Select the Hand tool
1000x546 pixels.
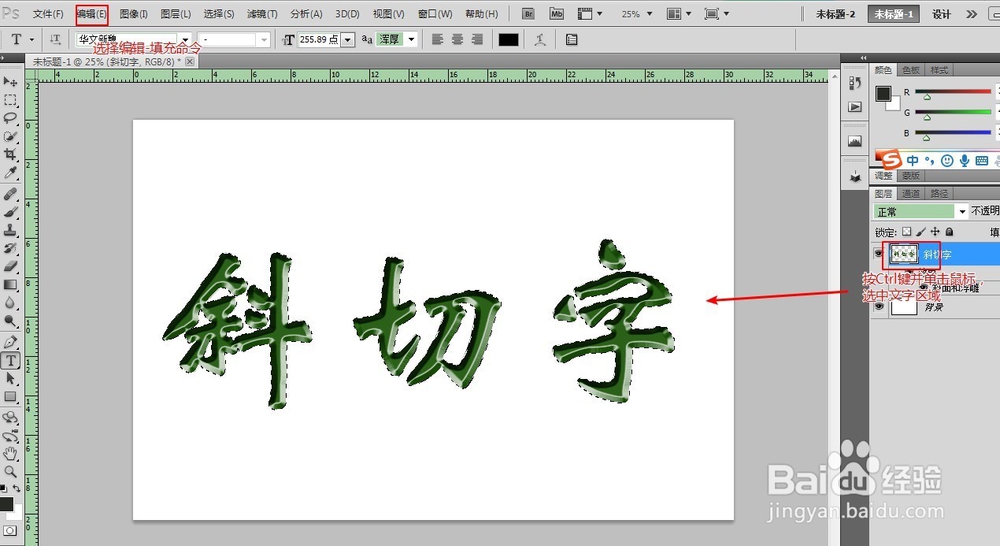(10, 454)
